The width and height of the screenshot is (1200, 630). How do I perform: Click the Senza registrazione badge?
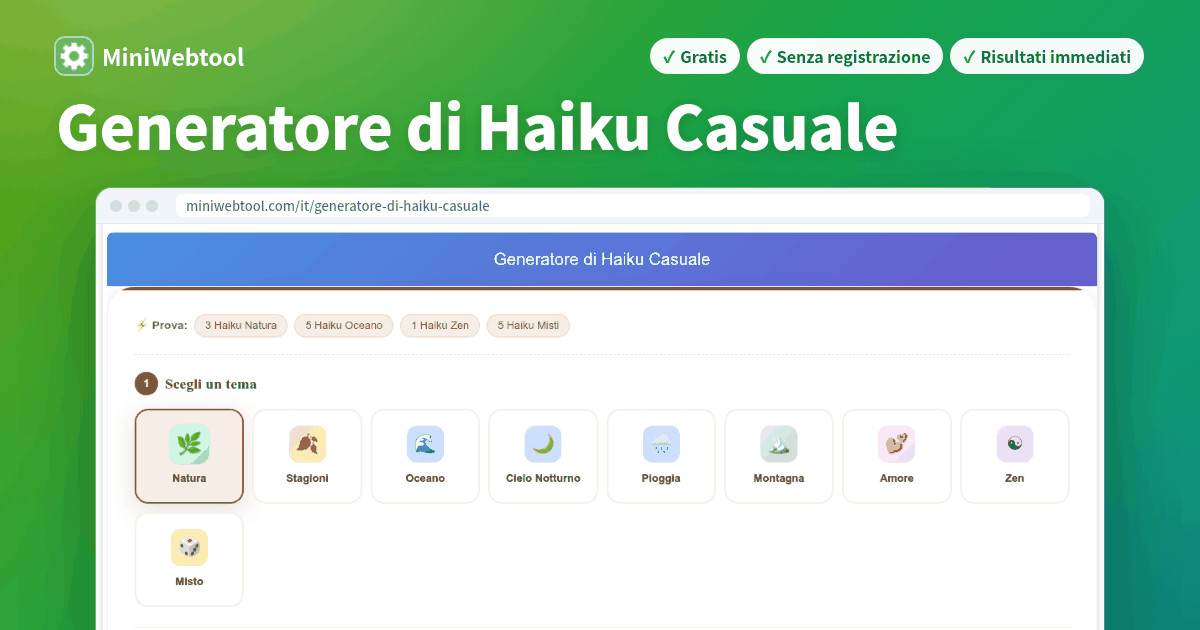pyautogui.click(x=845, y=57)
